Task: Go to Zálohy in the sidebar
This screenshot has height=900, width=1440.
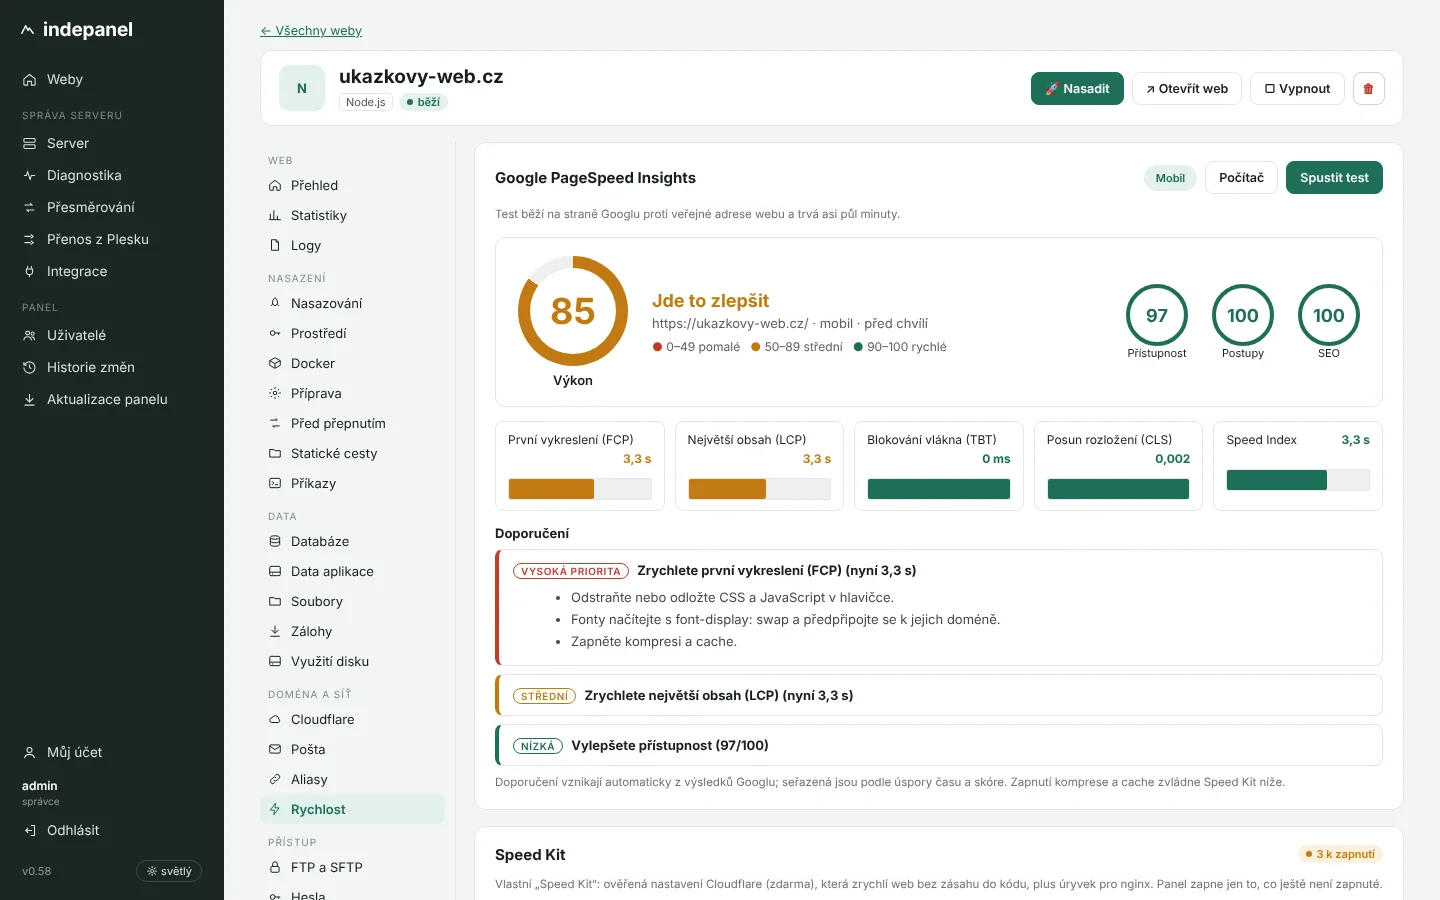Action: point(352,632)
